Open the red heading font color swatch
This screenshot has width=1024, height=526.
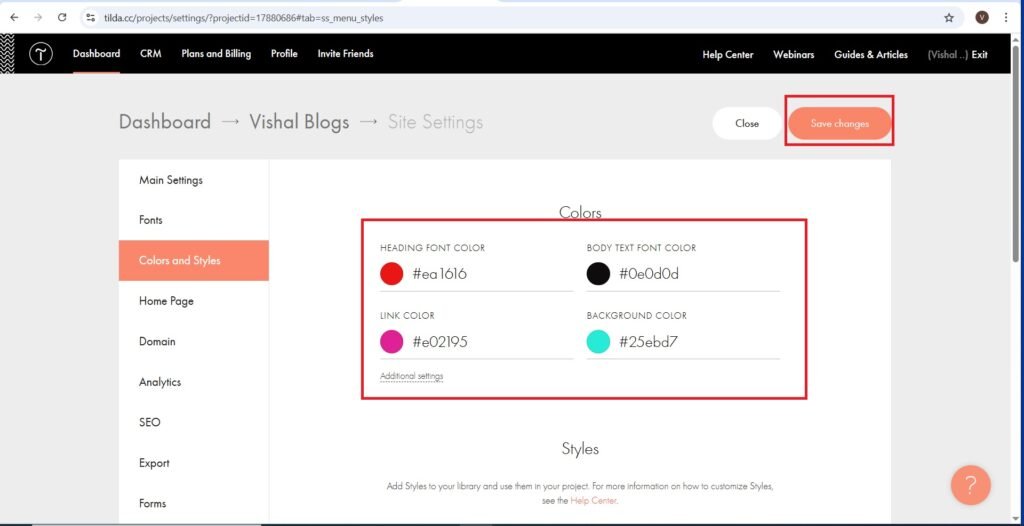click(x=392, y=274)
